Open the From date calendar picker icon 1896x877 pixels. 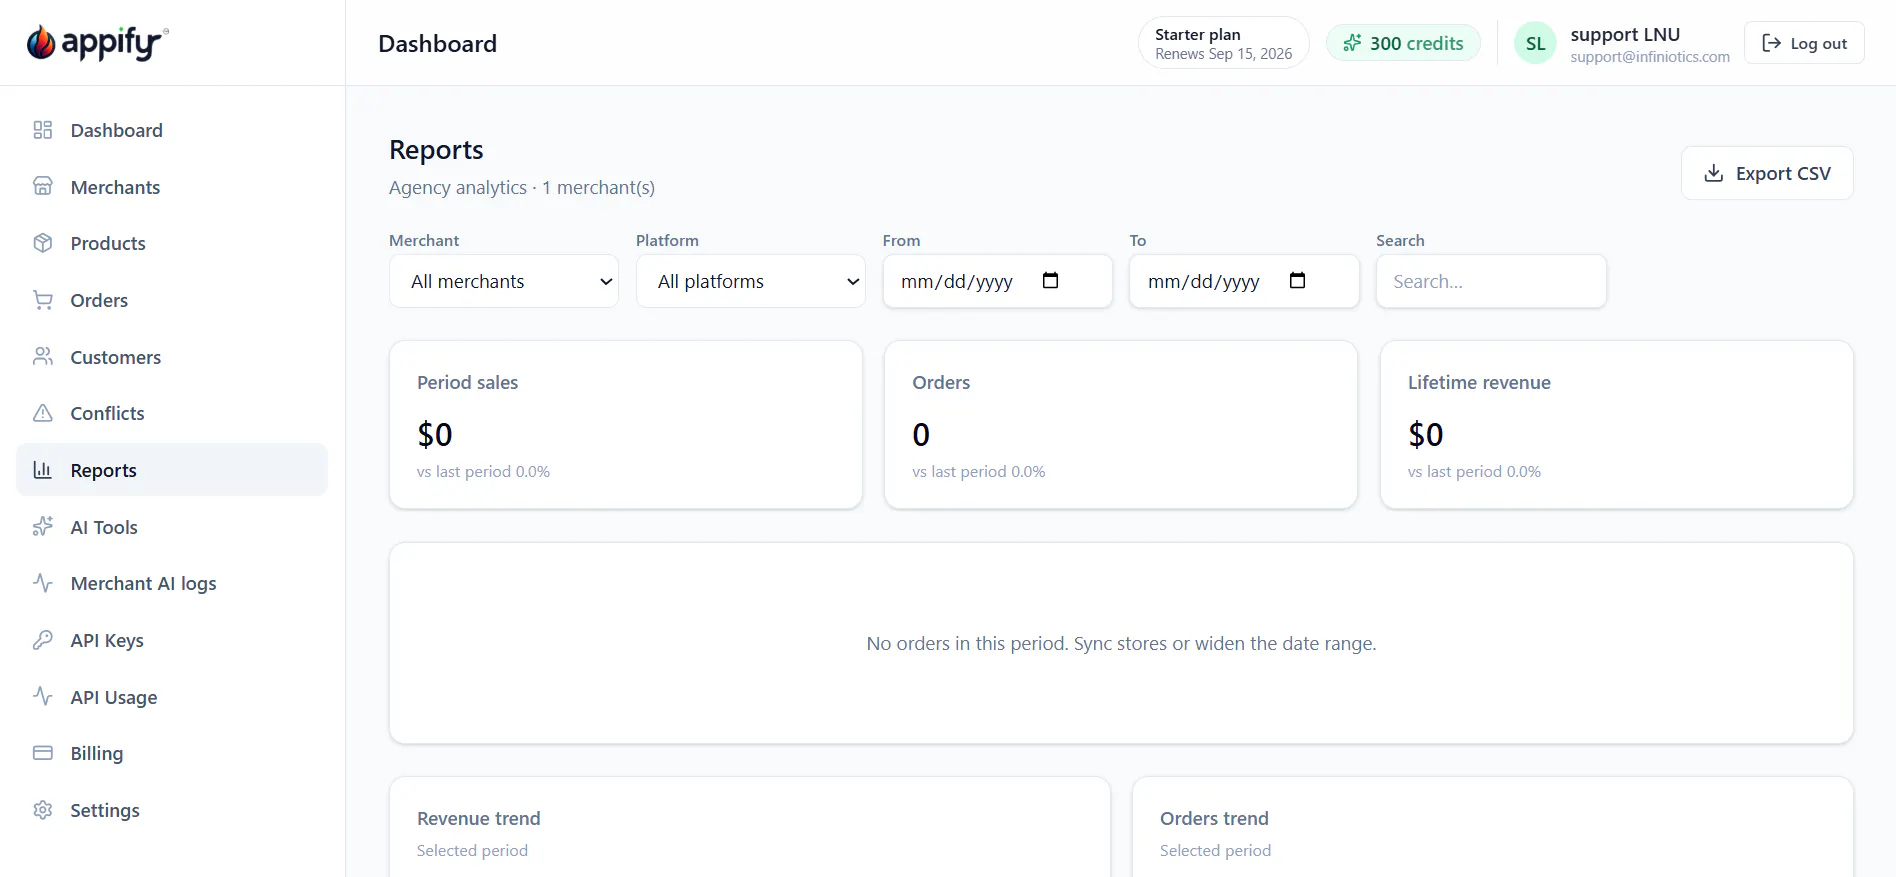tap(1050, 280)
